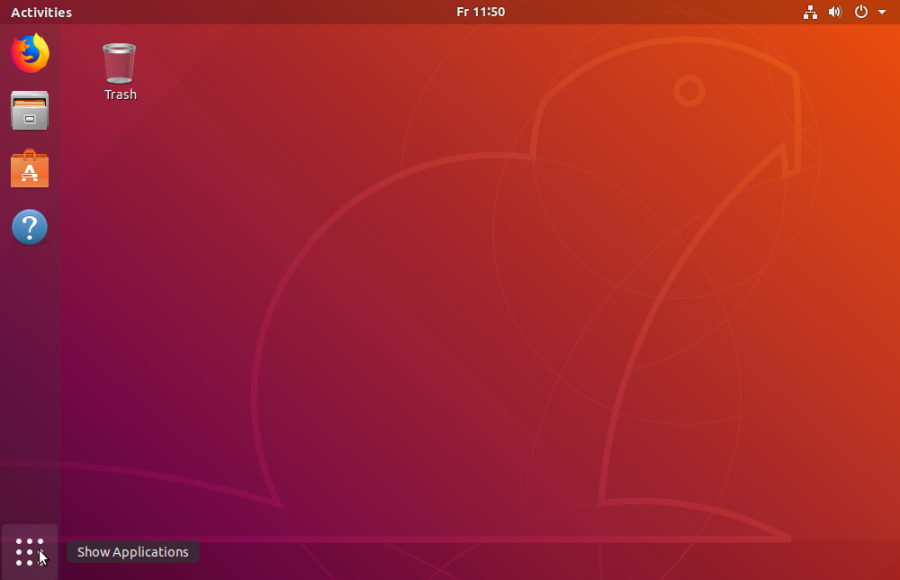Viewport: 900px width, 580px height.
Task: Click the Firefox dock button to focus it
Action: [29, 53]
